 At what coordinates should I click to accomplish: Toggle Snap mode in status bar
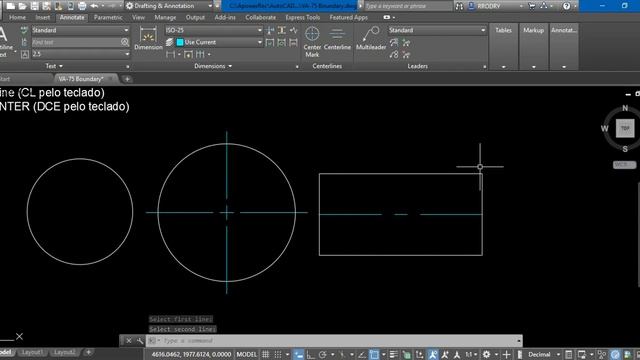[x=278, y=354]
